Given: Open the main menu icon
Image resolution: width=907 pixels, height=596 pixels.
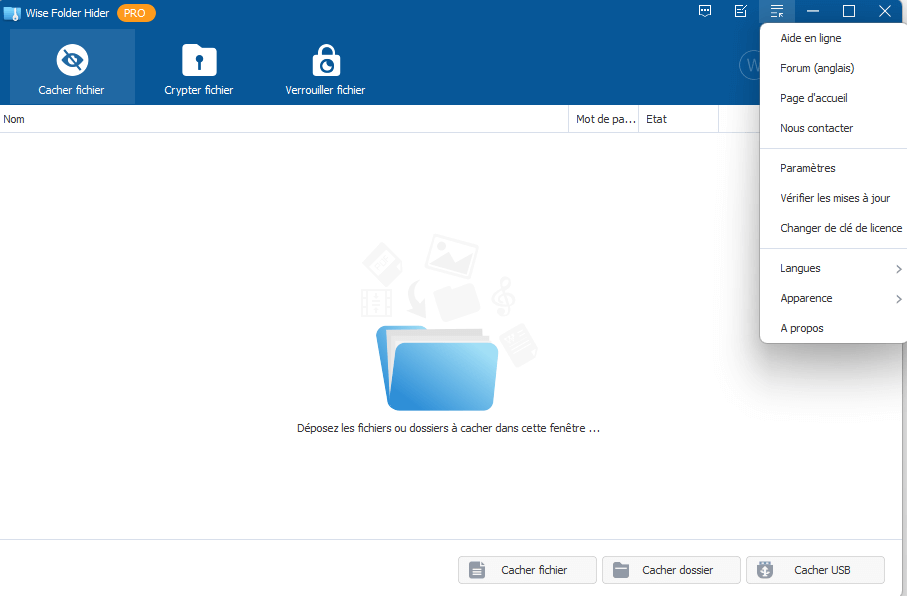Looking at the screenshot, I should coord(777,11).
